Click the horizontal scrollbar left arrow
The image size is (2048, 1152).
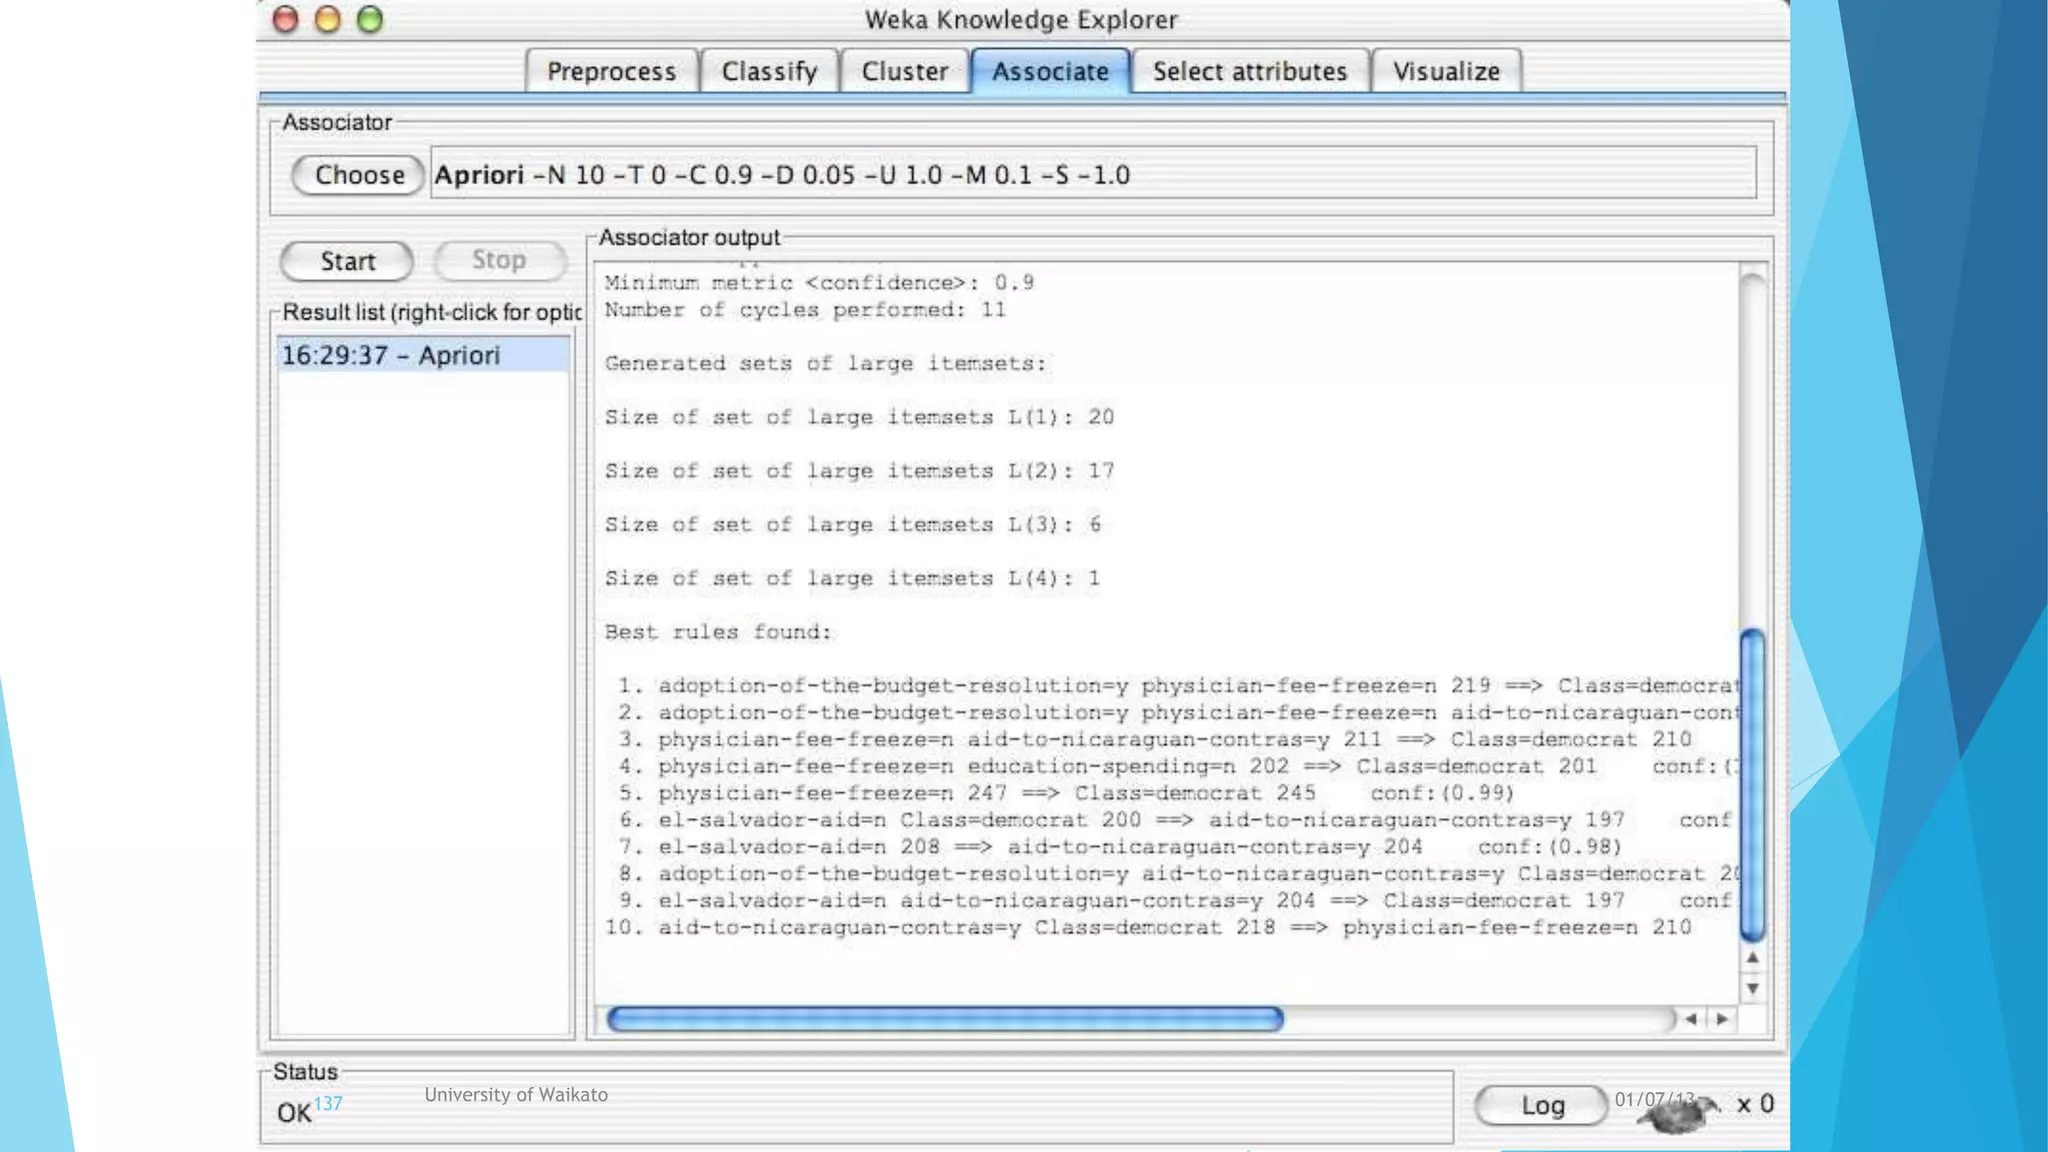pyautogui.click(x=1691, y=1019)
